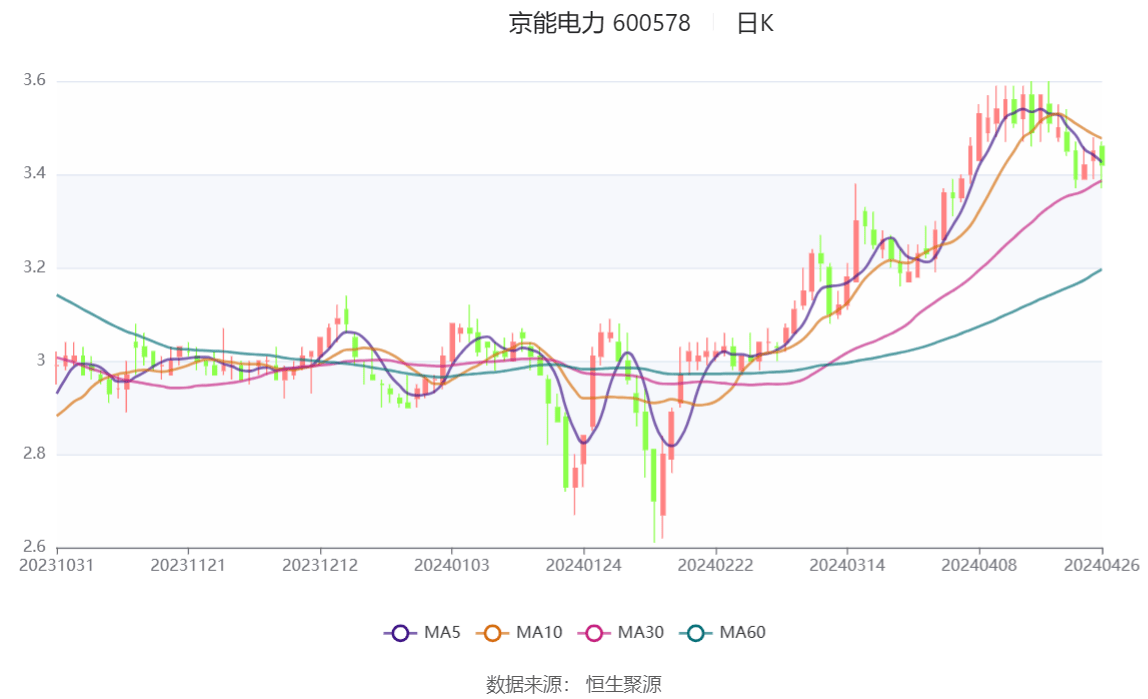Click the 数据来源 恒生聚源 link
Screen dimensions: 1148x699
[x=574, y=684]
